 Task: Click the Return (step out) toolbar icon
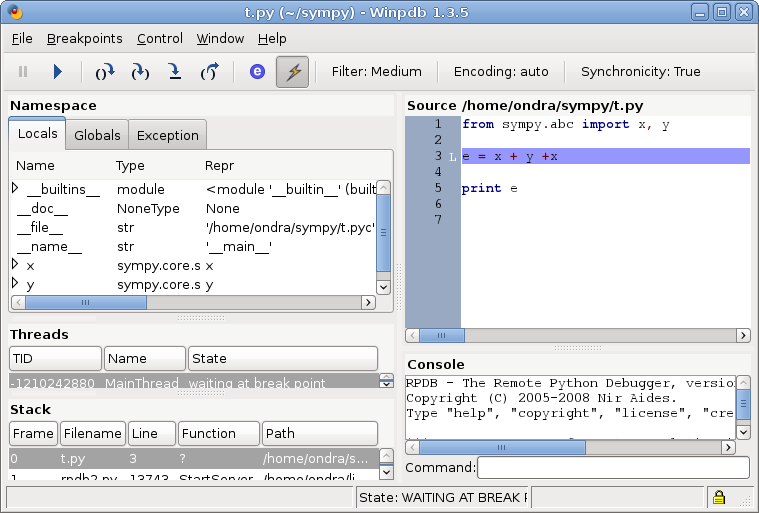(209, 72)
